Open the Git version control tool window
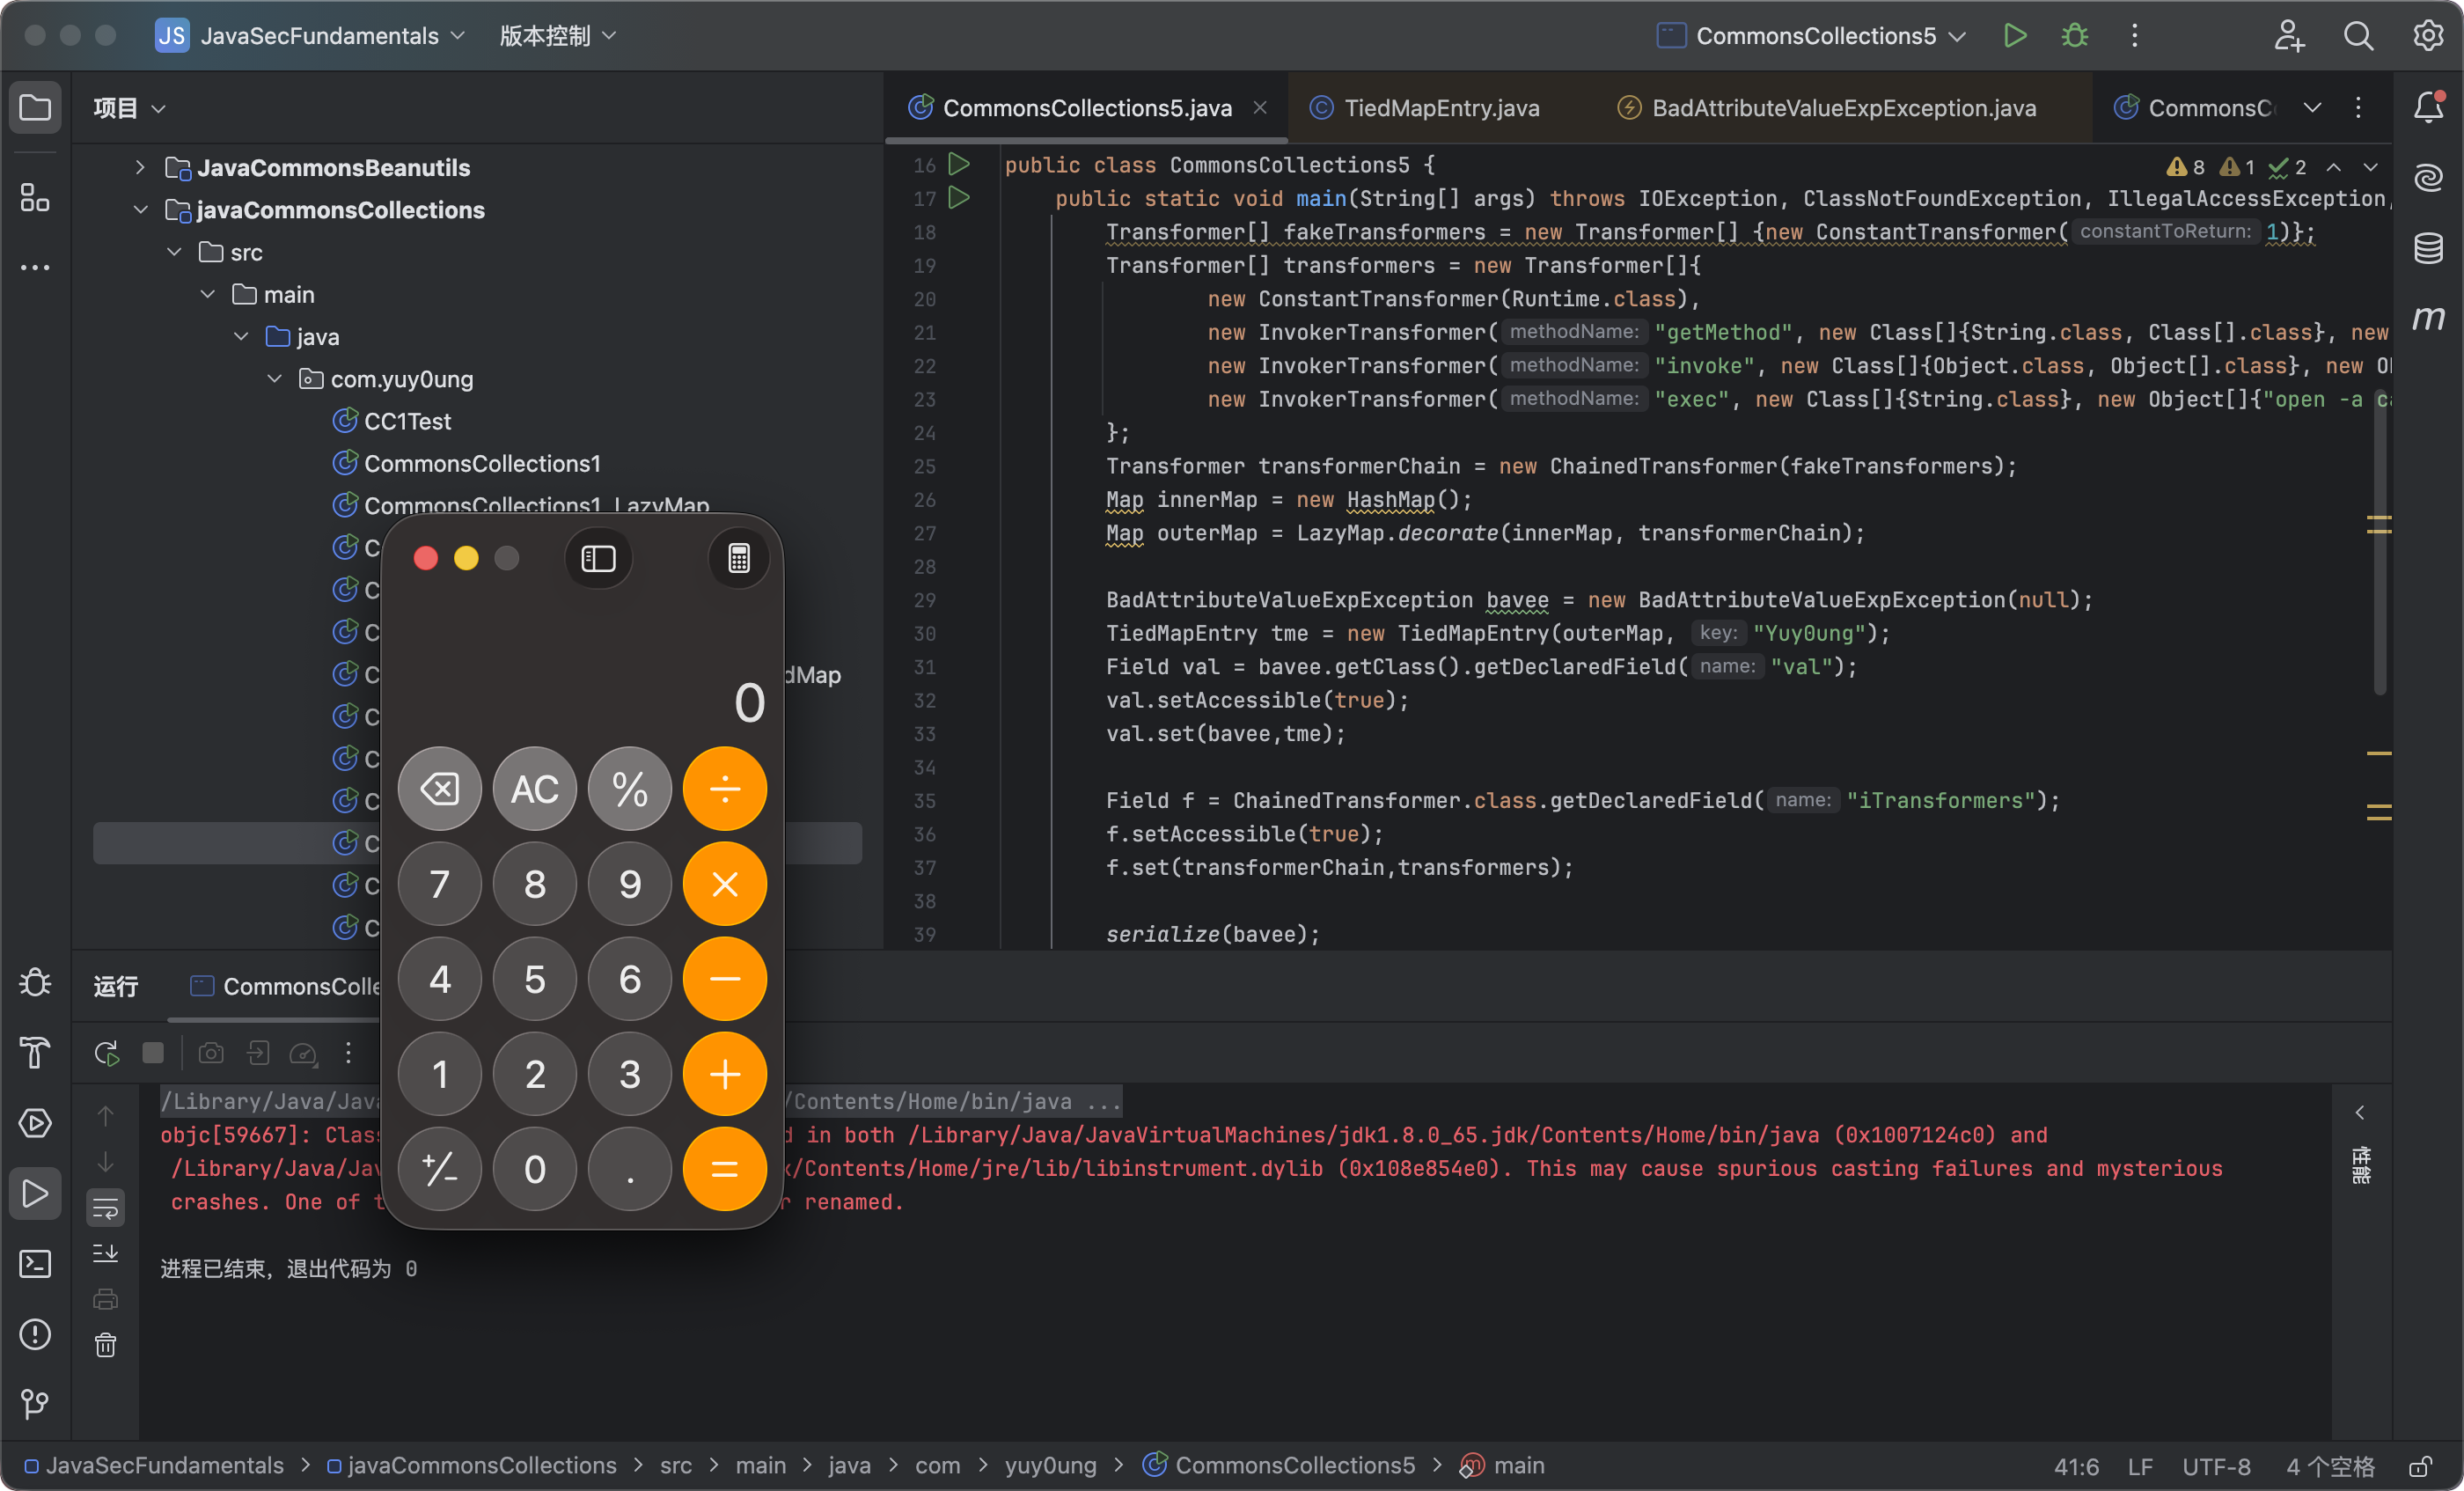The width and height of the screenshot is (2464, 1491). click(x=35, y=1404)
